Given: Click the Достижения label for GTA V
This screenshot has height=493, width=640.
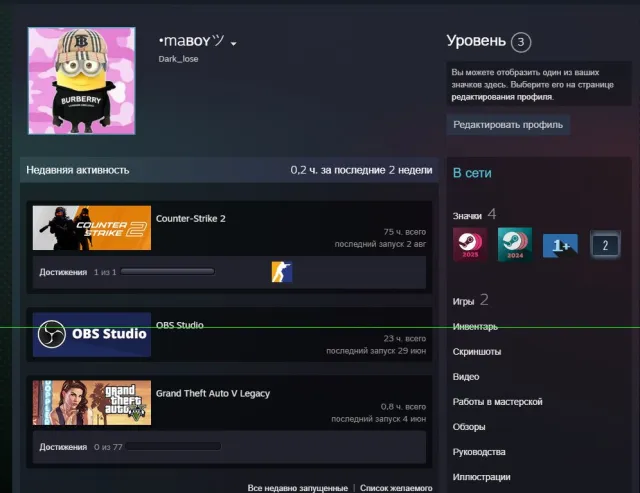Looking at the screenshot, I should pos(63,447).
